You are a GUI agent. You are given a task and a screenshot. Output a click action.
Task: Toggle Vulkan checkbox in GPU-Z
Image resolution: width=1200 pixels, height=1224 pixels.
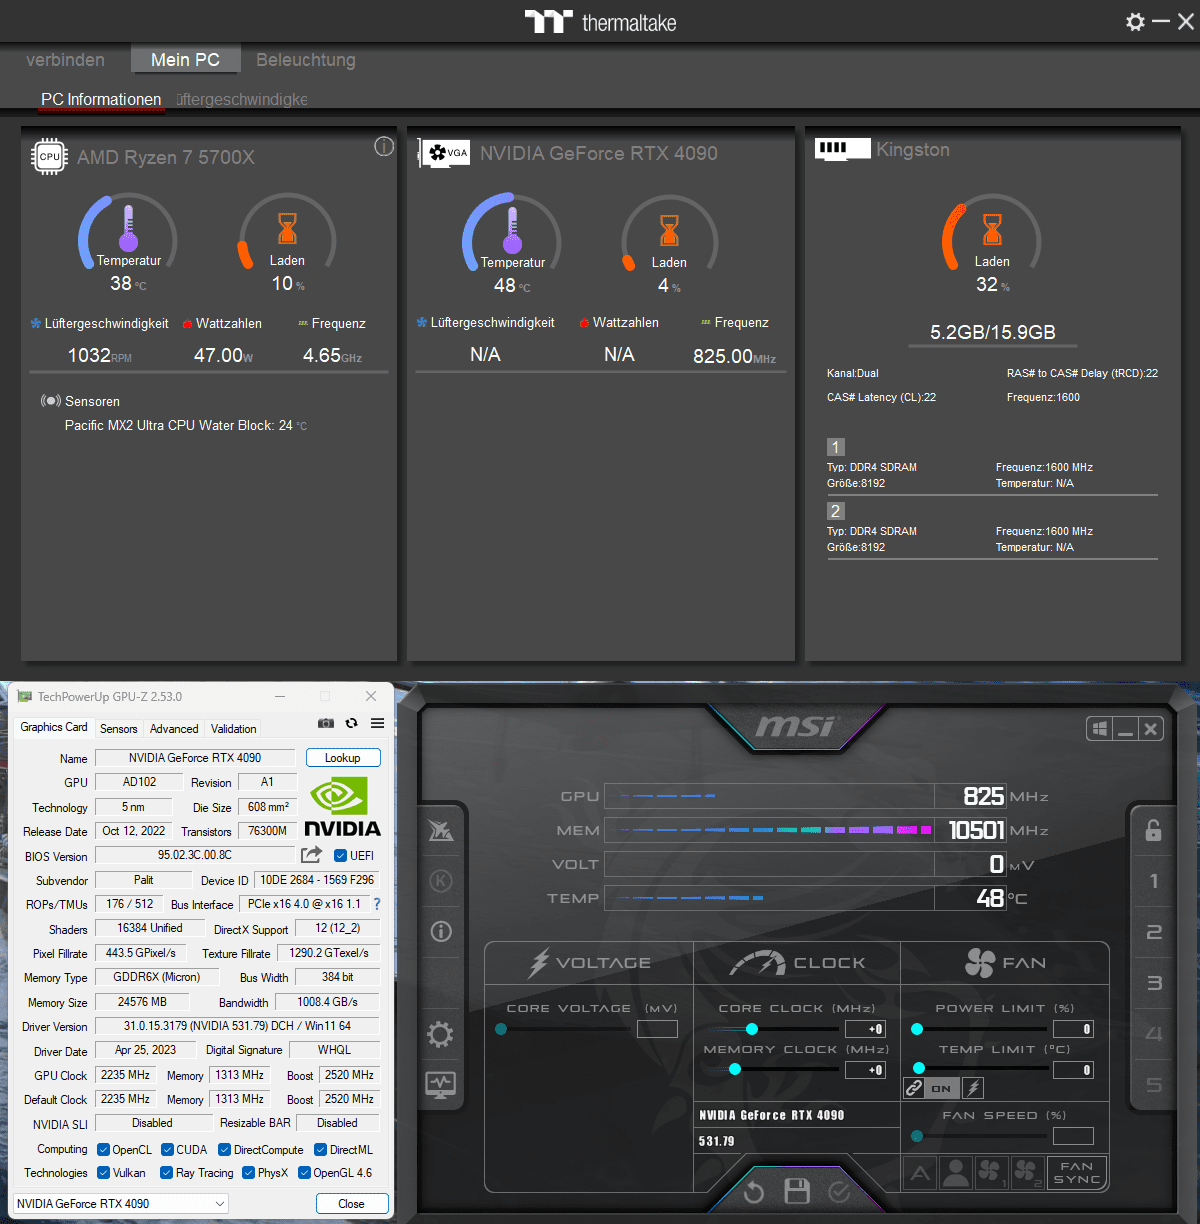[103, 1173]
